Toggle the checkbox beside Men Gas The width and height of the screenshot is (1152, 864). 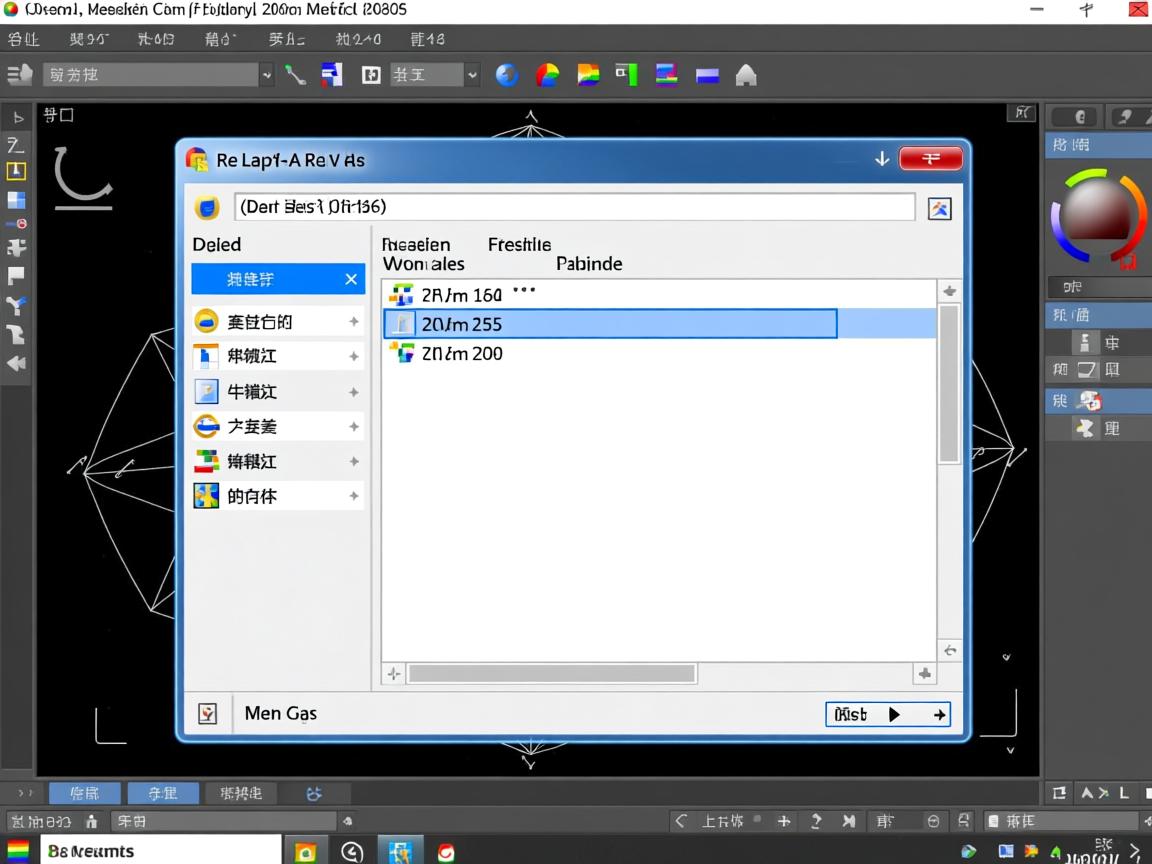coord(207,713)
